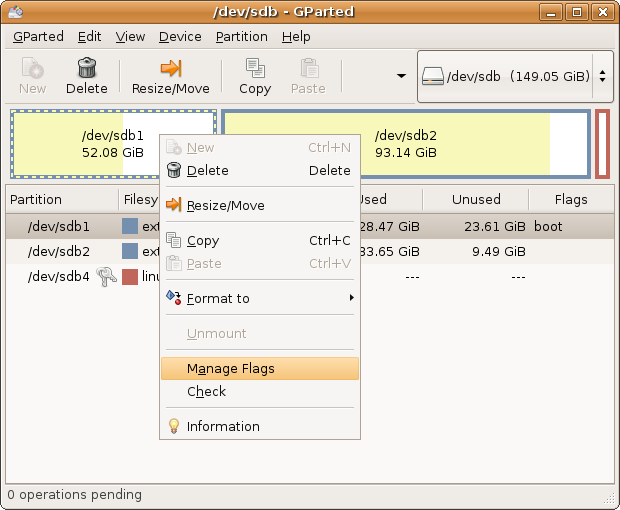Click the Unused column header

click(x=476, y=199)
